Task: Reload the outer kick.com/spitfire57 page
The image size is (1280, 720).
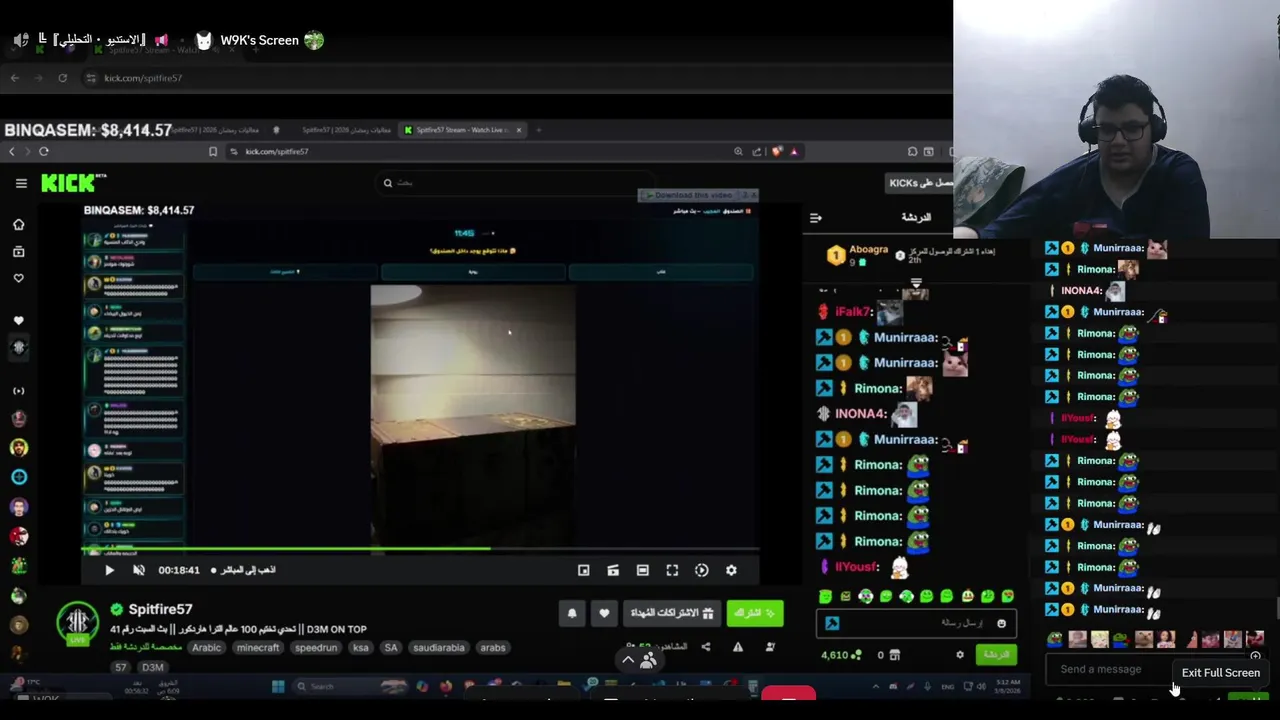Action: (63, 78)
